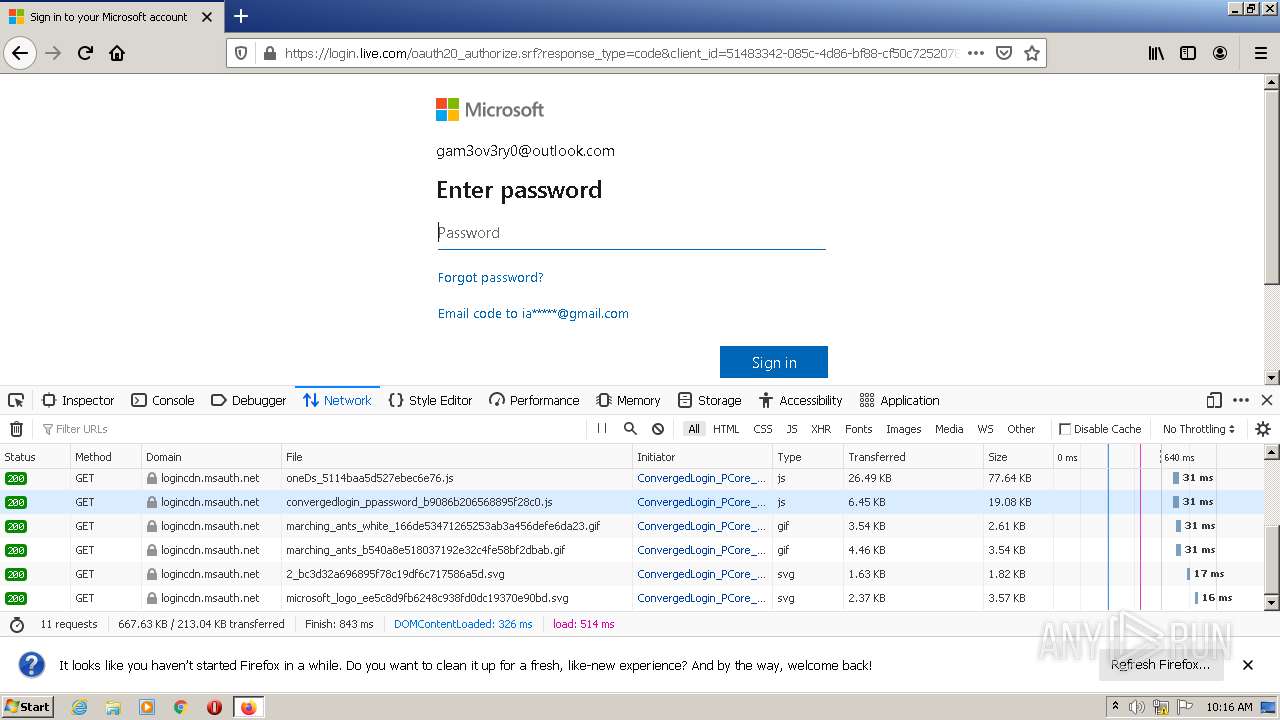Reload the page with the refresh icon
Screen dimensions: 1280x720
(x=85, y=53)
